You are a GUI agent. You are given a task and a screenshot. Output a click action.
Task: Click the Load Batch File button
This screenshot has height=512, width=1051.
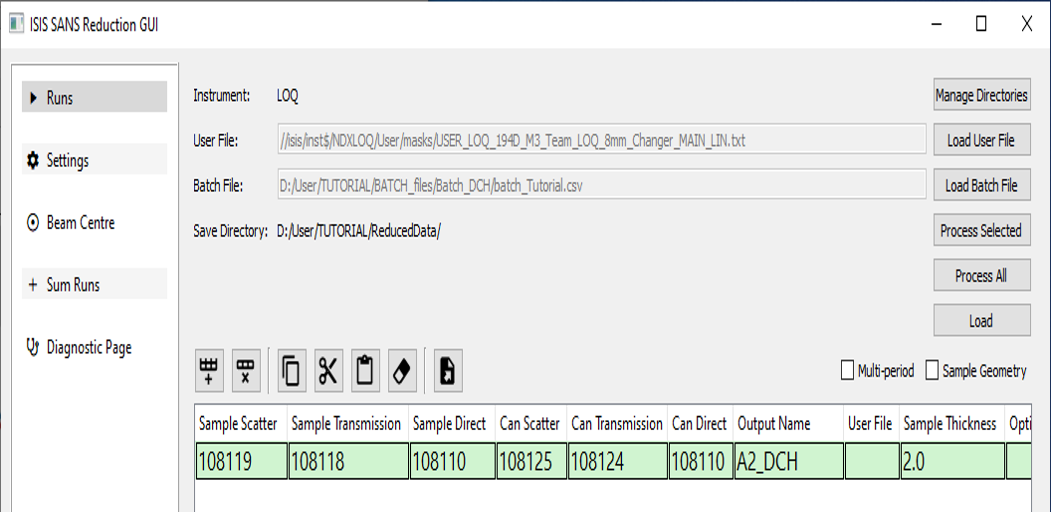(981, 185)
